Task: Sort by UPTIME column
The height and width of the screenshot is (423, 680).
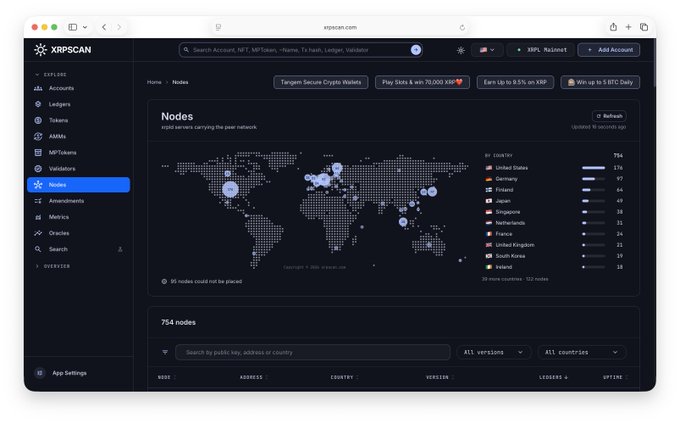Action: point(615,377)
